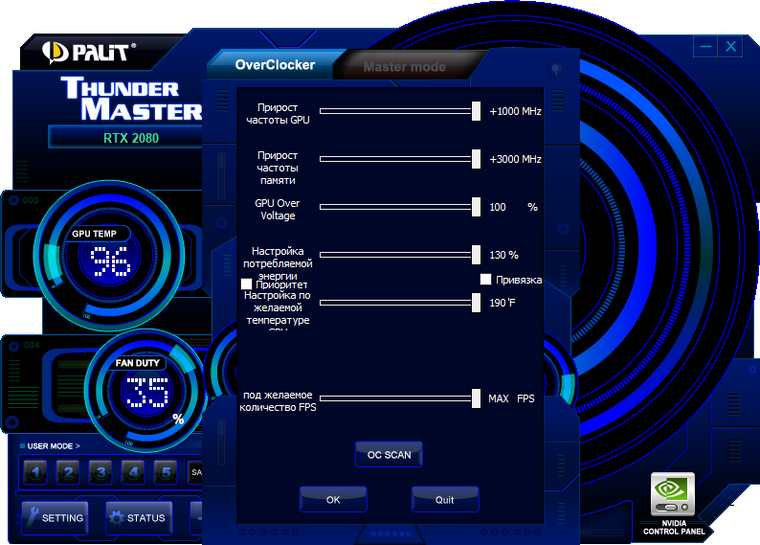
Task: Click the wrench icon on SETTING
Action: click(32, 517)
